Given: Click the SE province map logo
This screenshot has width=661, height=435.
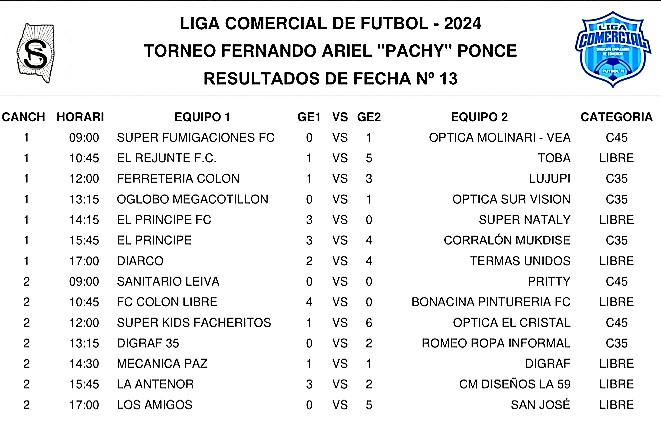Looking at the screenshot, I should [36, 53].
